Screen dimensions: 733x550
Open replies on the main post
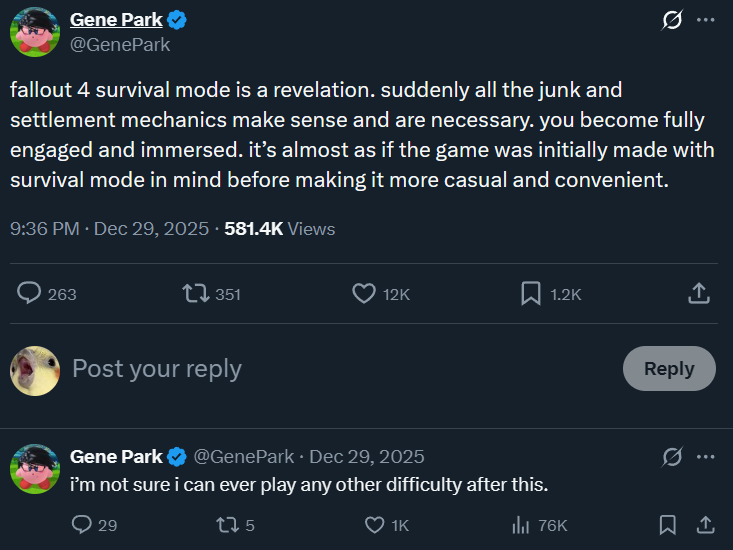tap(31, 293)
